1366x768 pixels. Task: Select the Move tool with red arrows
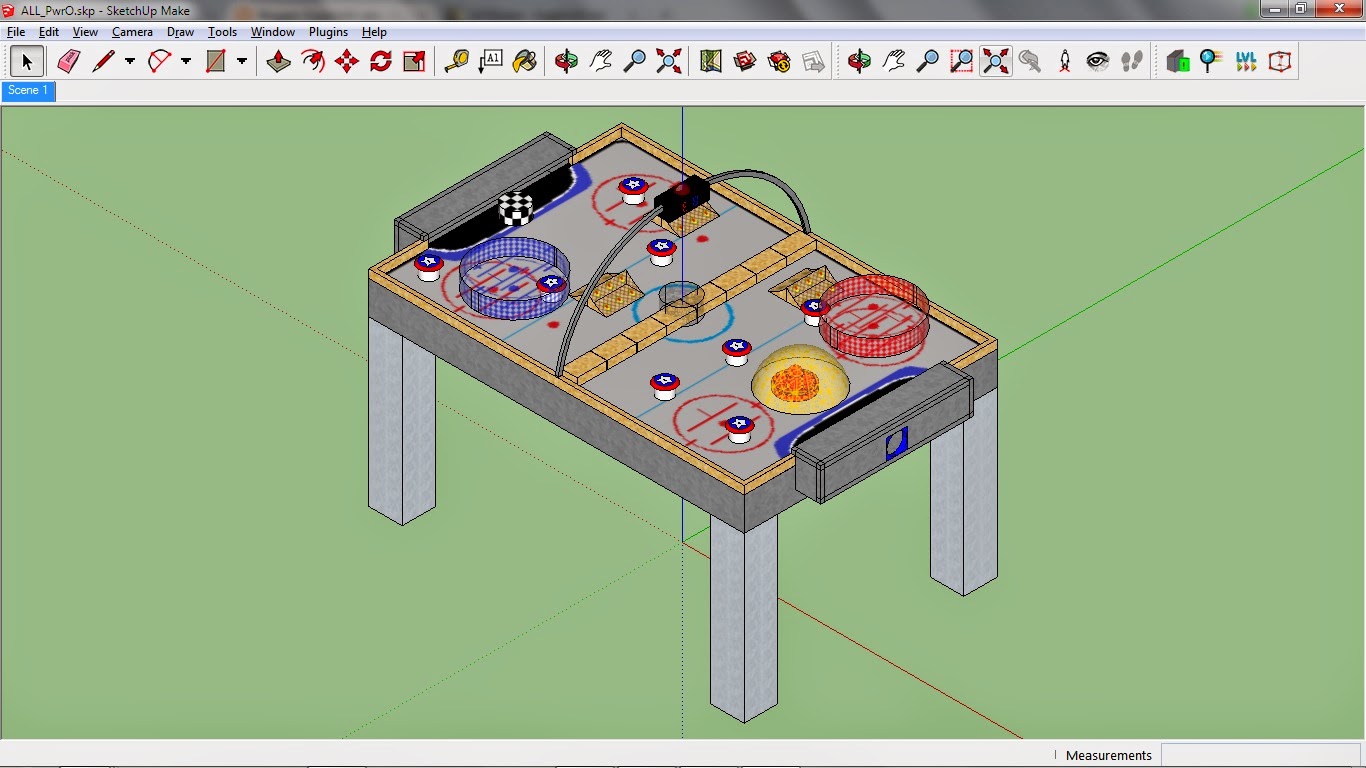(347, 62)
